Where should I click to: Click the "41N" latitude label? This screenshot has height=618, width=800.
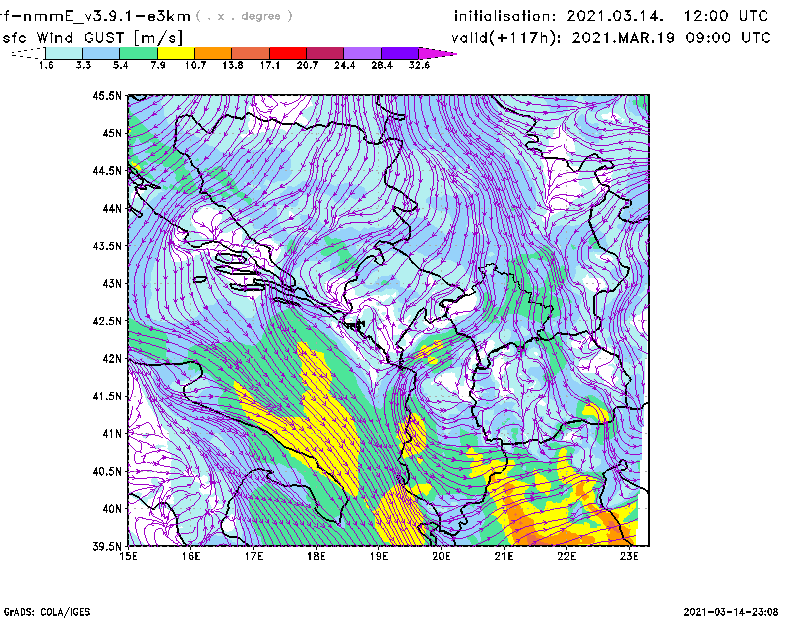[x=112, y=434]
